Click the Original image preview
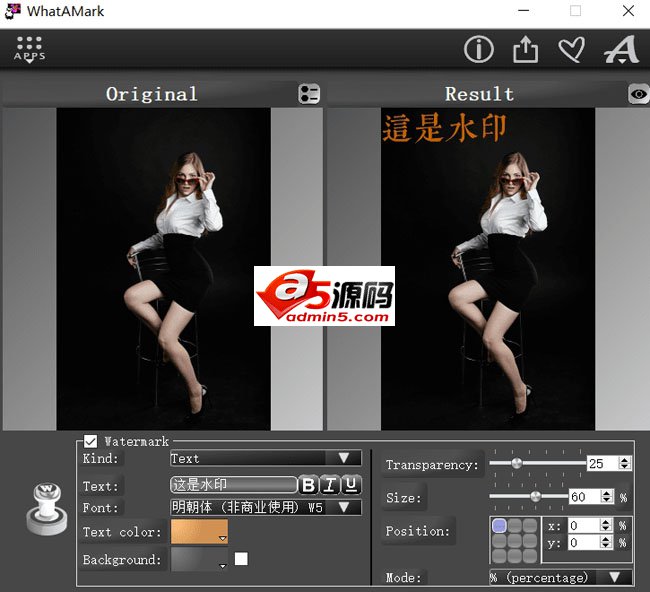650x592 pixels. pos(163,269)
